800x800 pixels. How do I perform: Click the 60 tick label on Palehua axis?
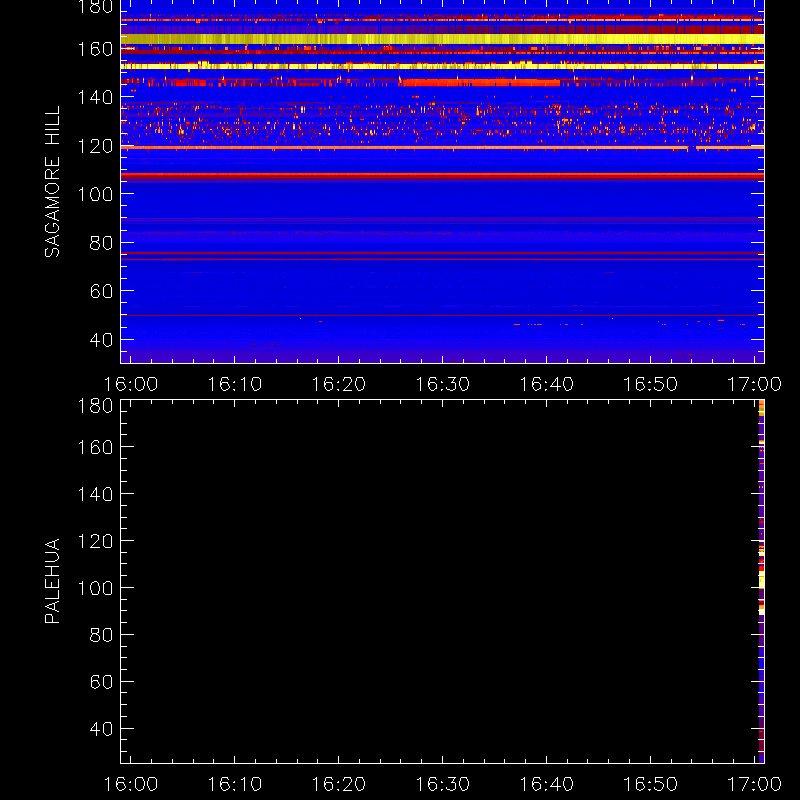point(101,682)
